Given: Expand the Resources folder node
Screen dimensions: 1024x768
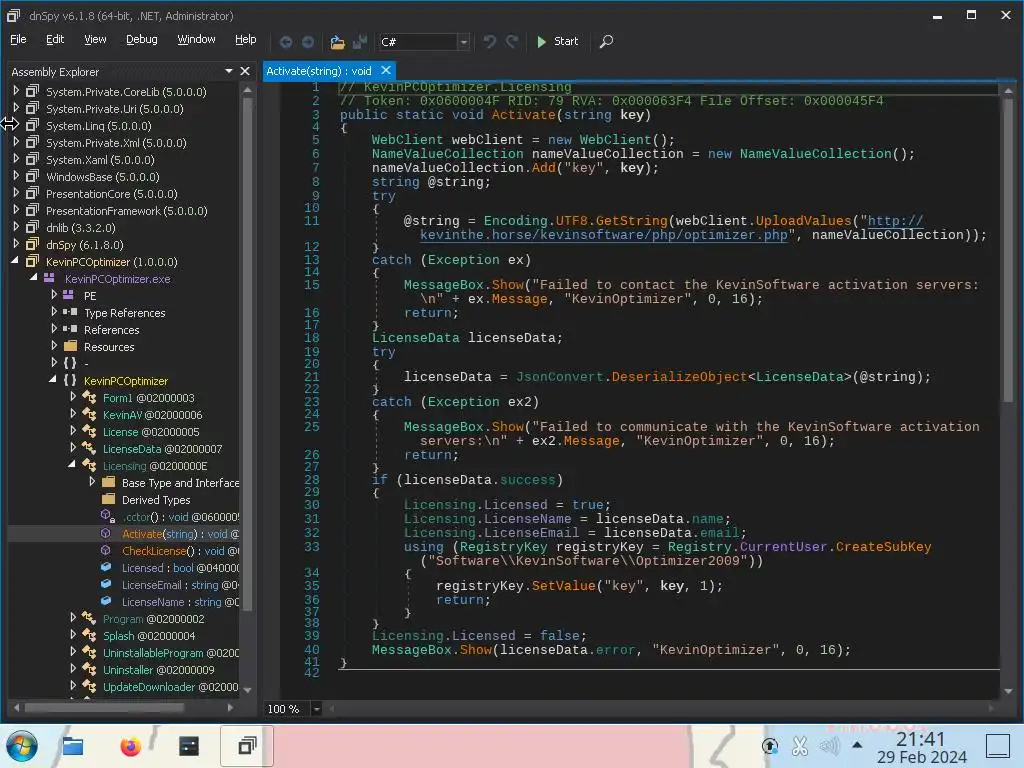Looking at the screenshot, I should 54,345.
